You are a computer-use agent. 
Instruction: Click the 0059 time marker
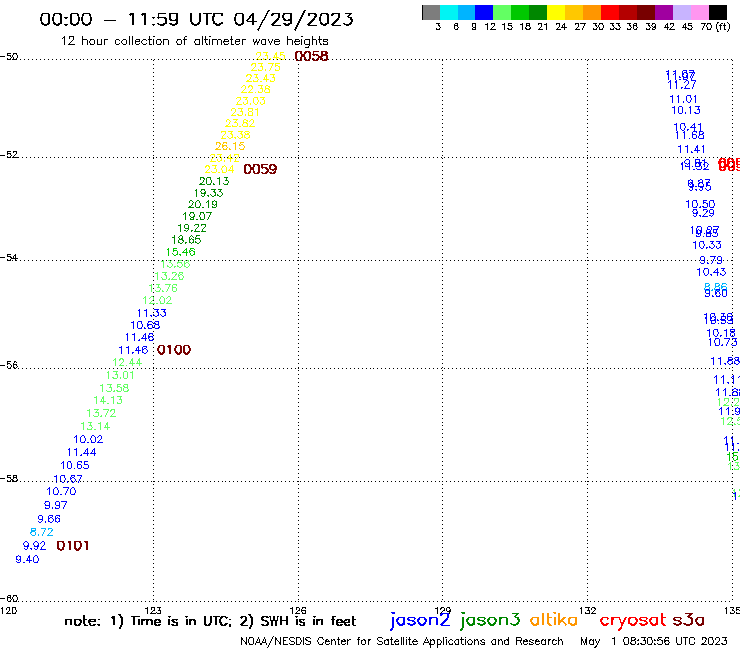click(260, 169)
